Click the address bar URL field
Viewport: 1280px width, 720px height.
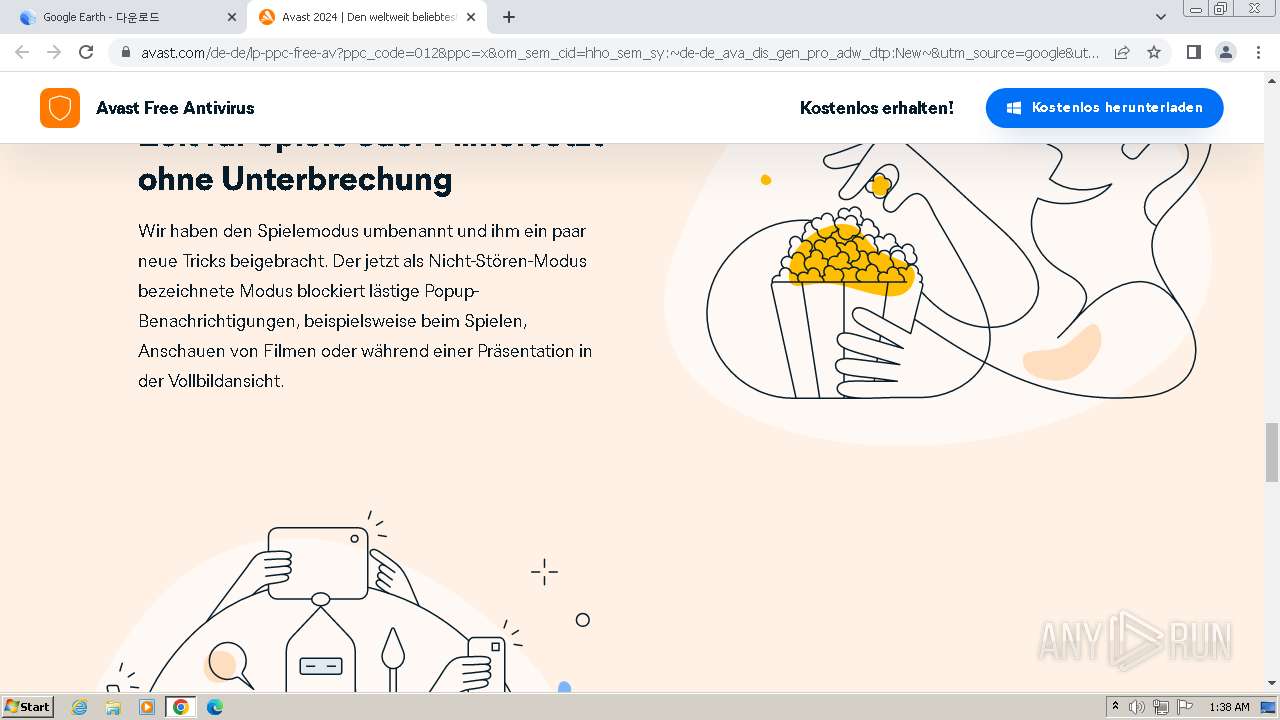point(620,52)
